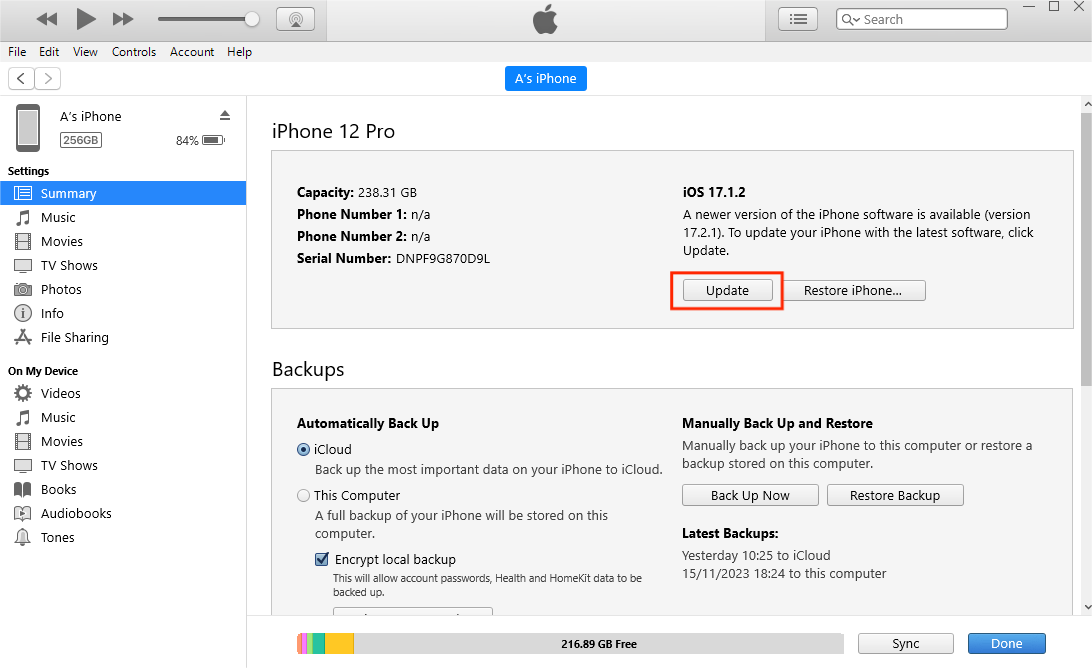Open Photos settings
This screenshot has width=1092, height=668.
123,289
